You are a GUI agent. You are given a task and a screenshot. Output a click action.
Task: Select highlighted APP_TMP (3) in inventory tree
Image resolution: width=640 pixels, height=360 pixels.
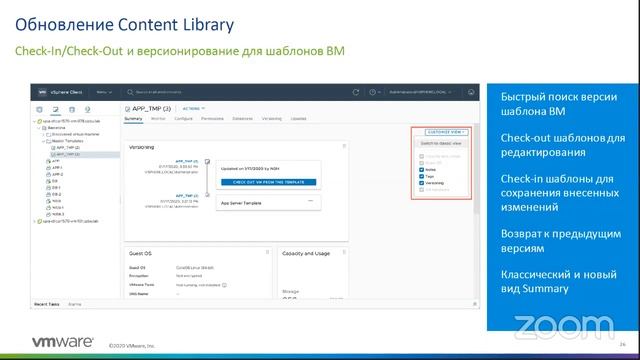(68, 154)
